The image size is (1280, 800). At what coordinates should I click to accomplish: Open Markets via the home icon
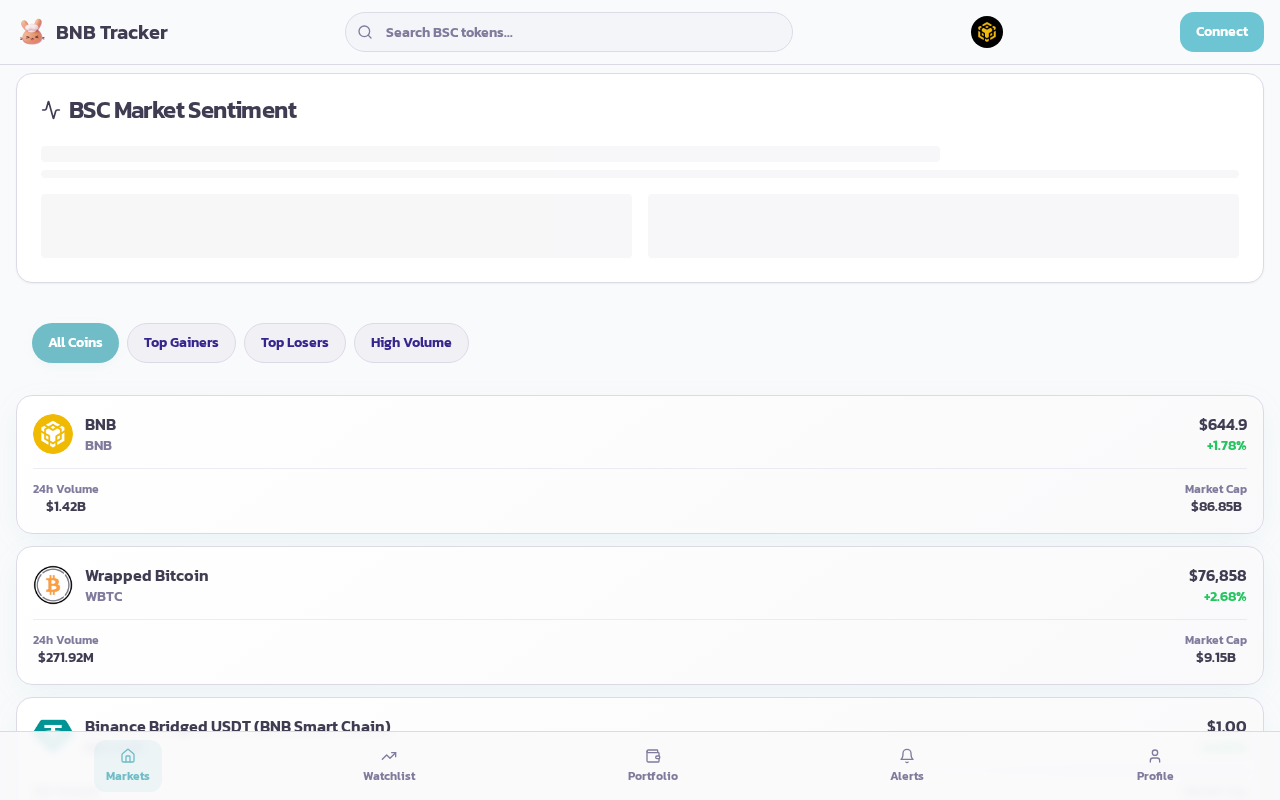click(128, 756)
